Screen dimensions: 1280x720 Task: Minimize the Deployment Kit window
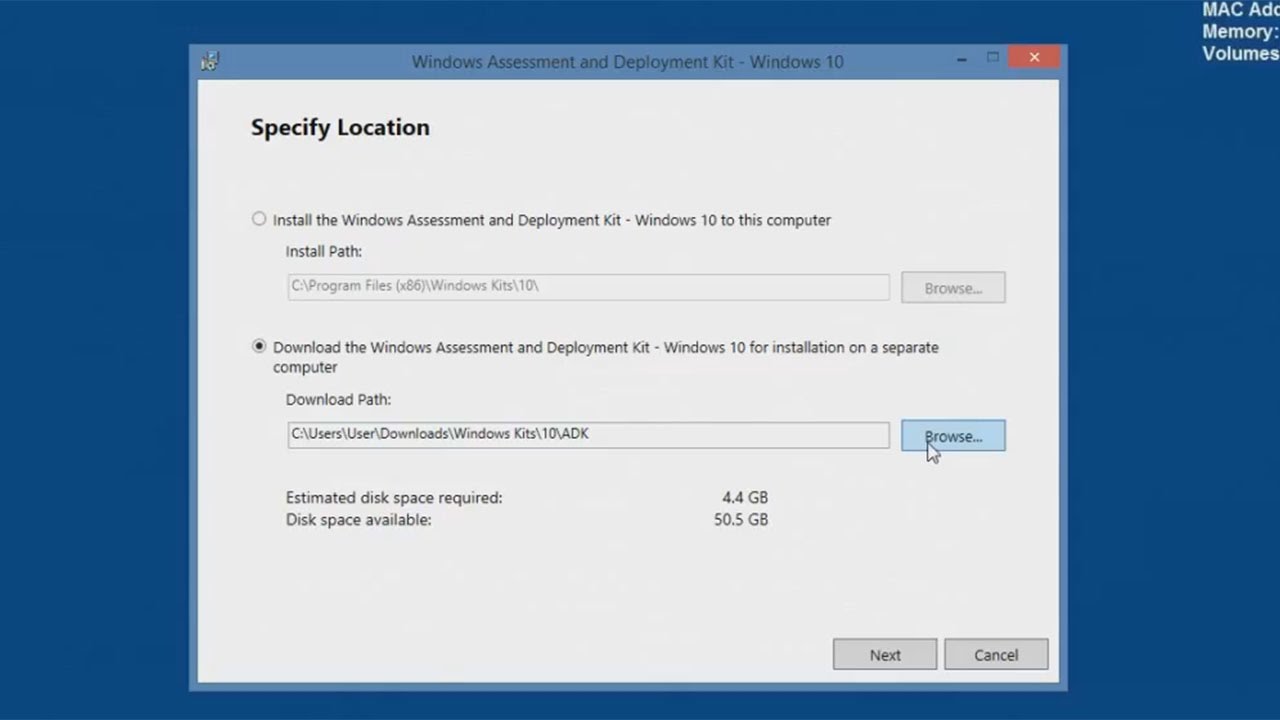point(961,59)
